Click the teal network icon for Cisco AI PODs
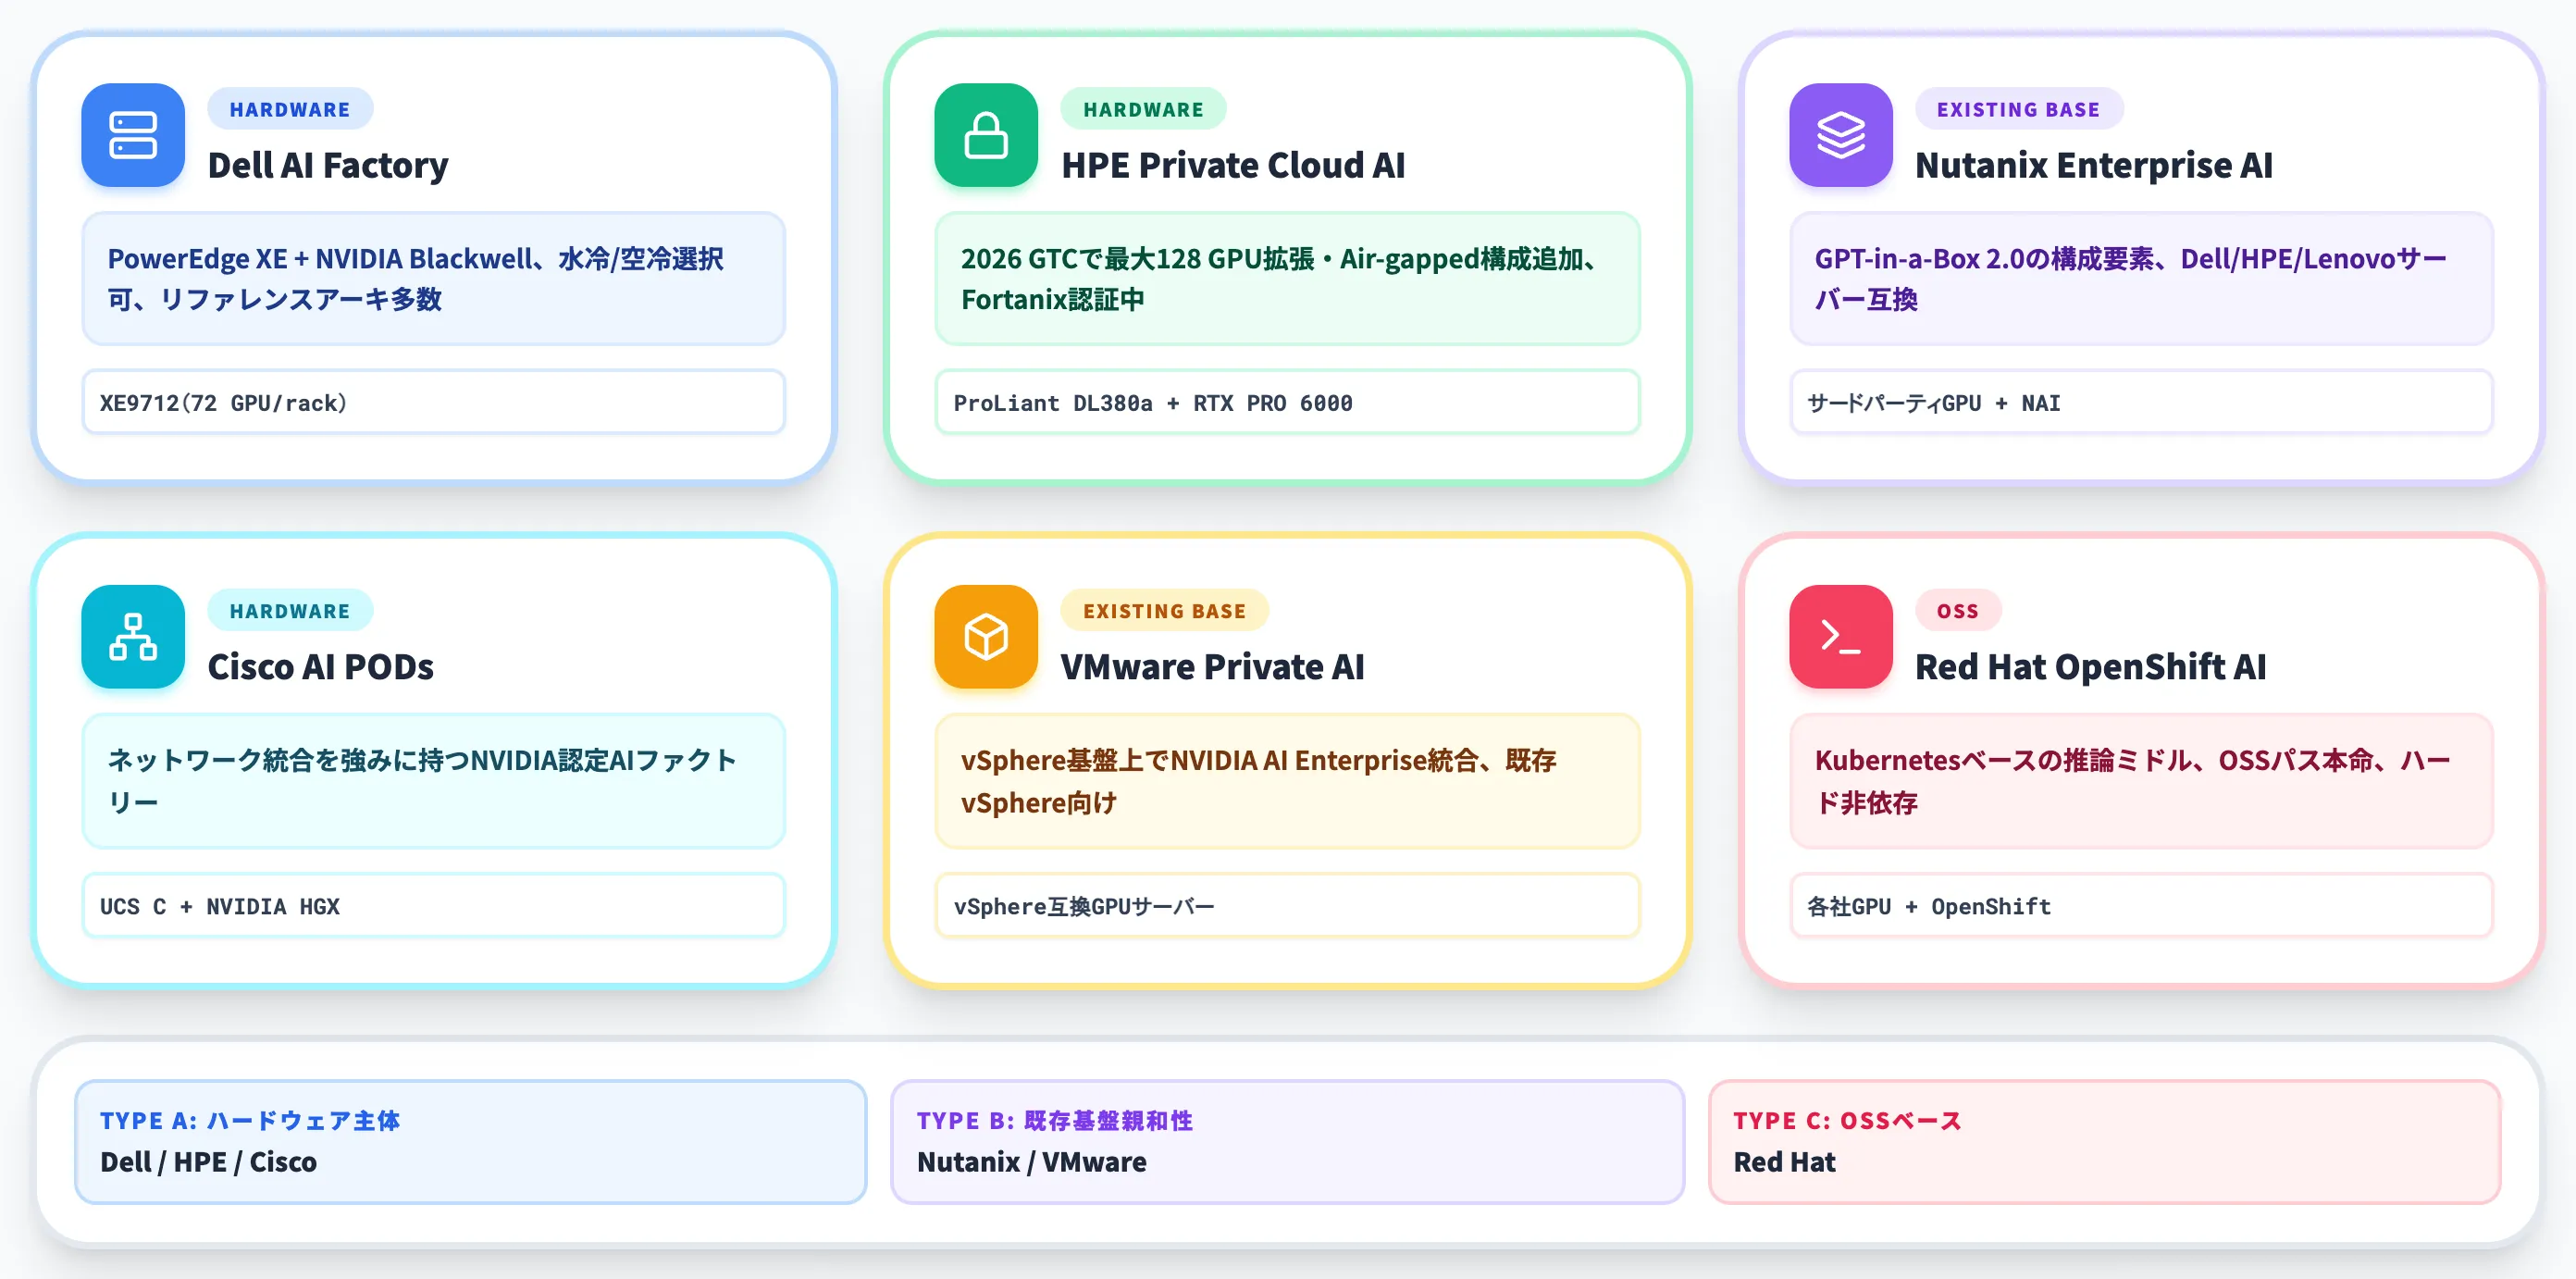 pyautogui.click(x=133, y=637)
